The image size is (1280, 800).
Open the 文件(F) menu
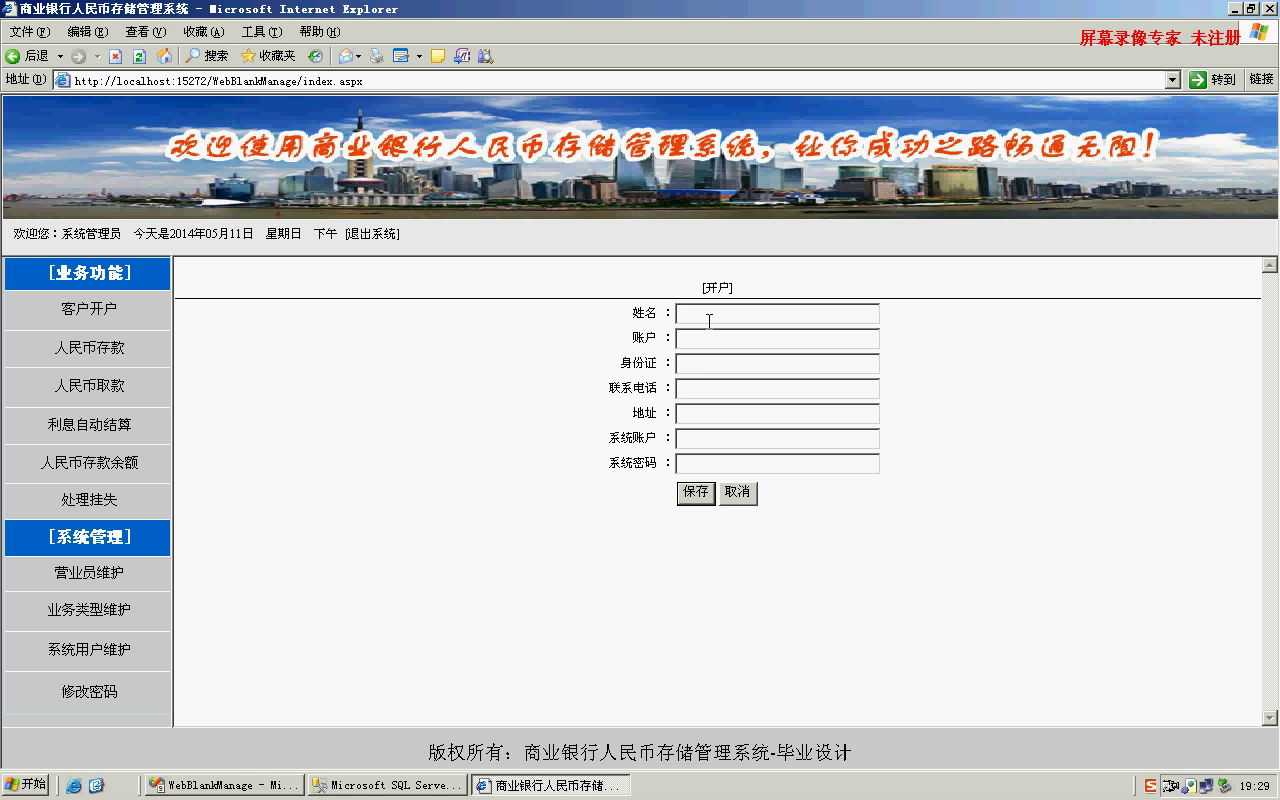click(29, 32)
